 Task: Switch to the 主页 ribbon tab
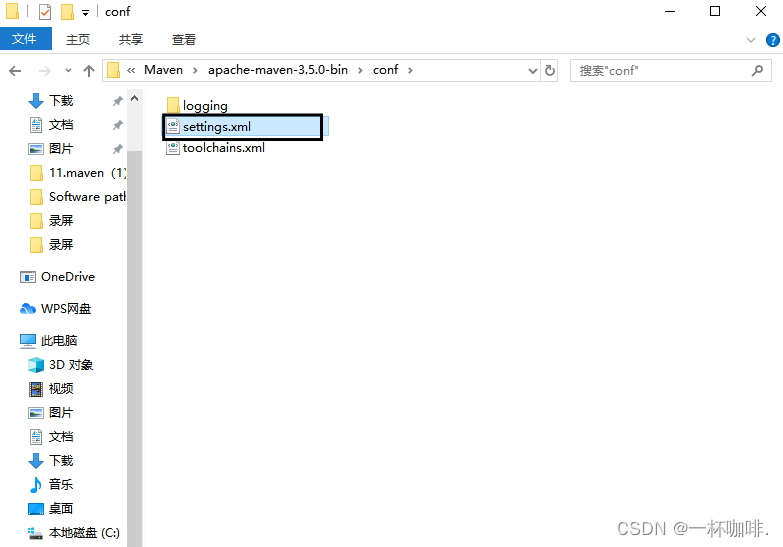click(x=78, y=39)
